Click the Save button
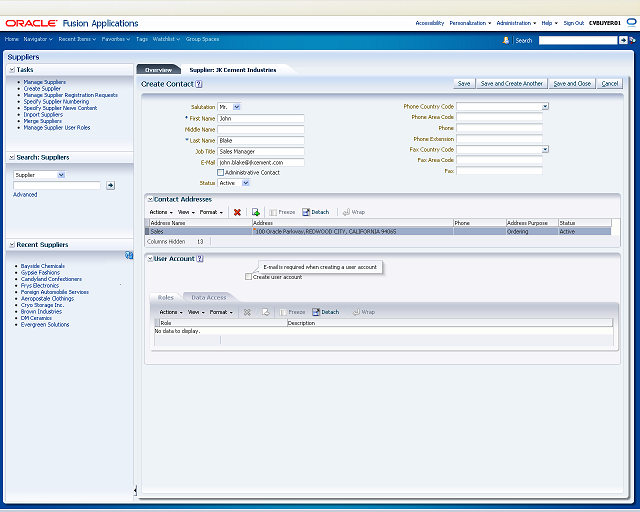 464,84
